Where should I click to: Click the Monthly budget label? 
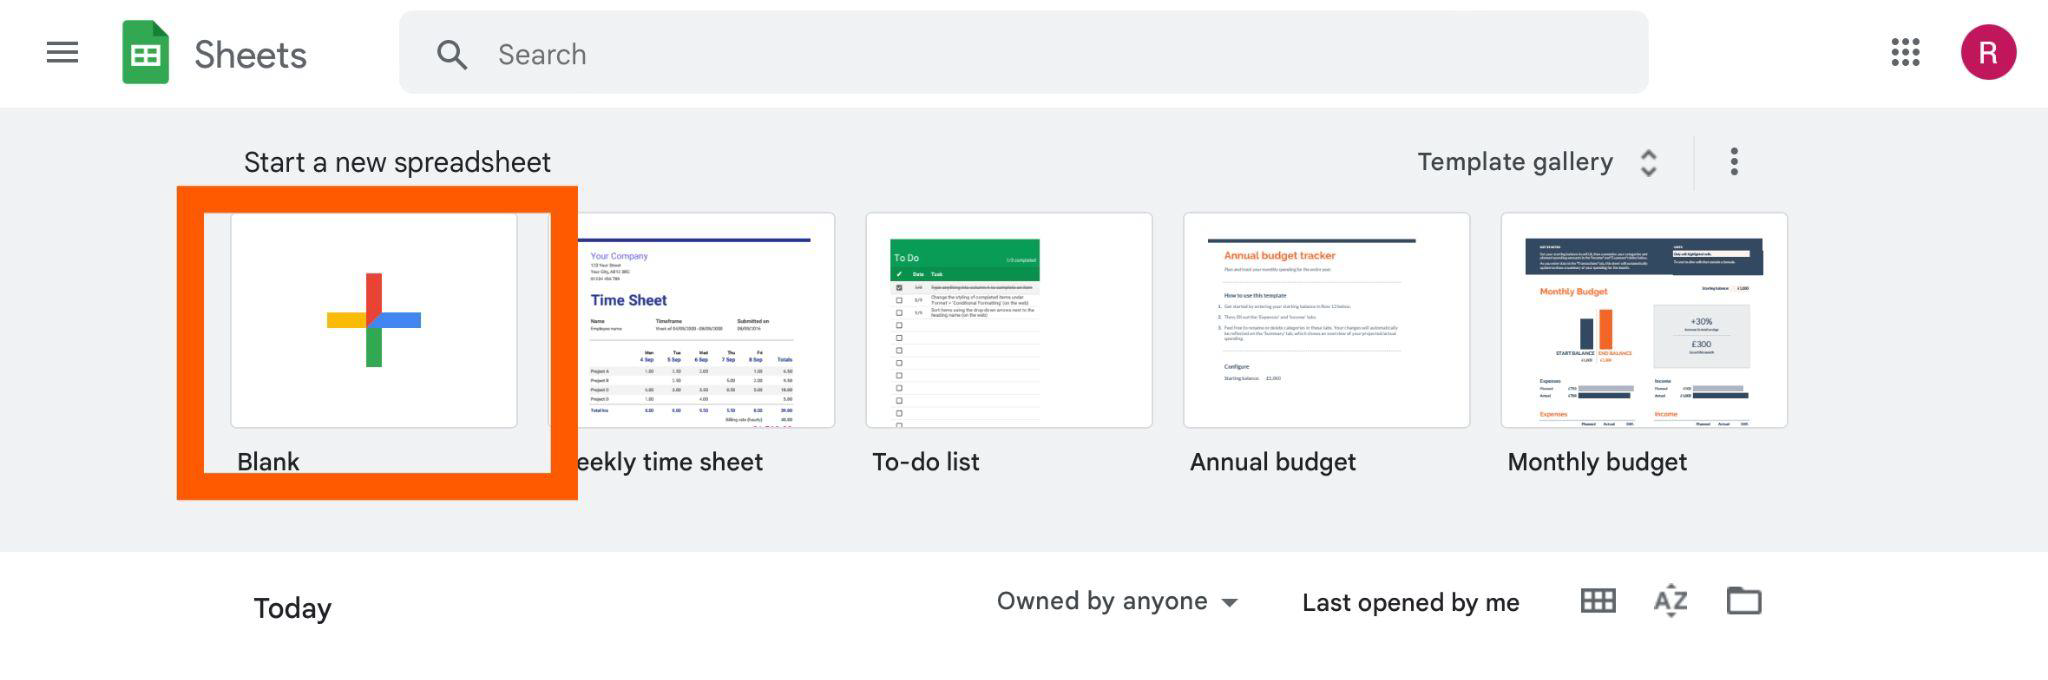[x=1597, y=462]
